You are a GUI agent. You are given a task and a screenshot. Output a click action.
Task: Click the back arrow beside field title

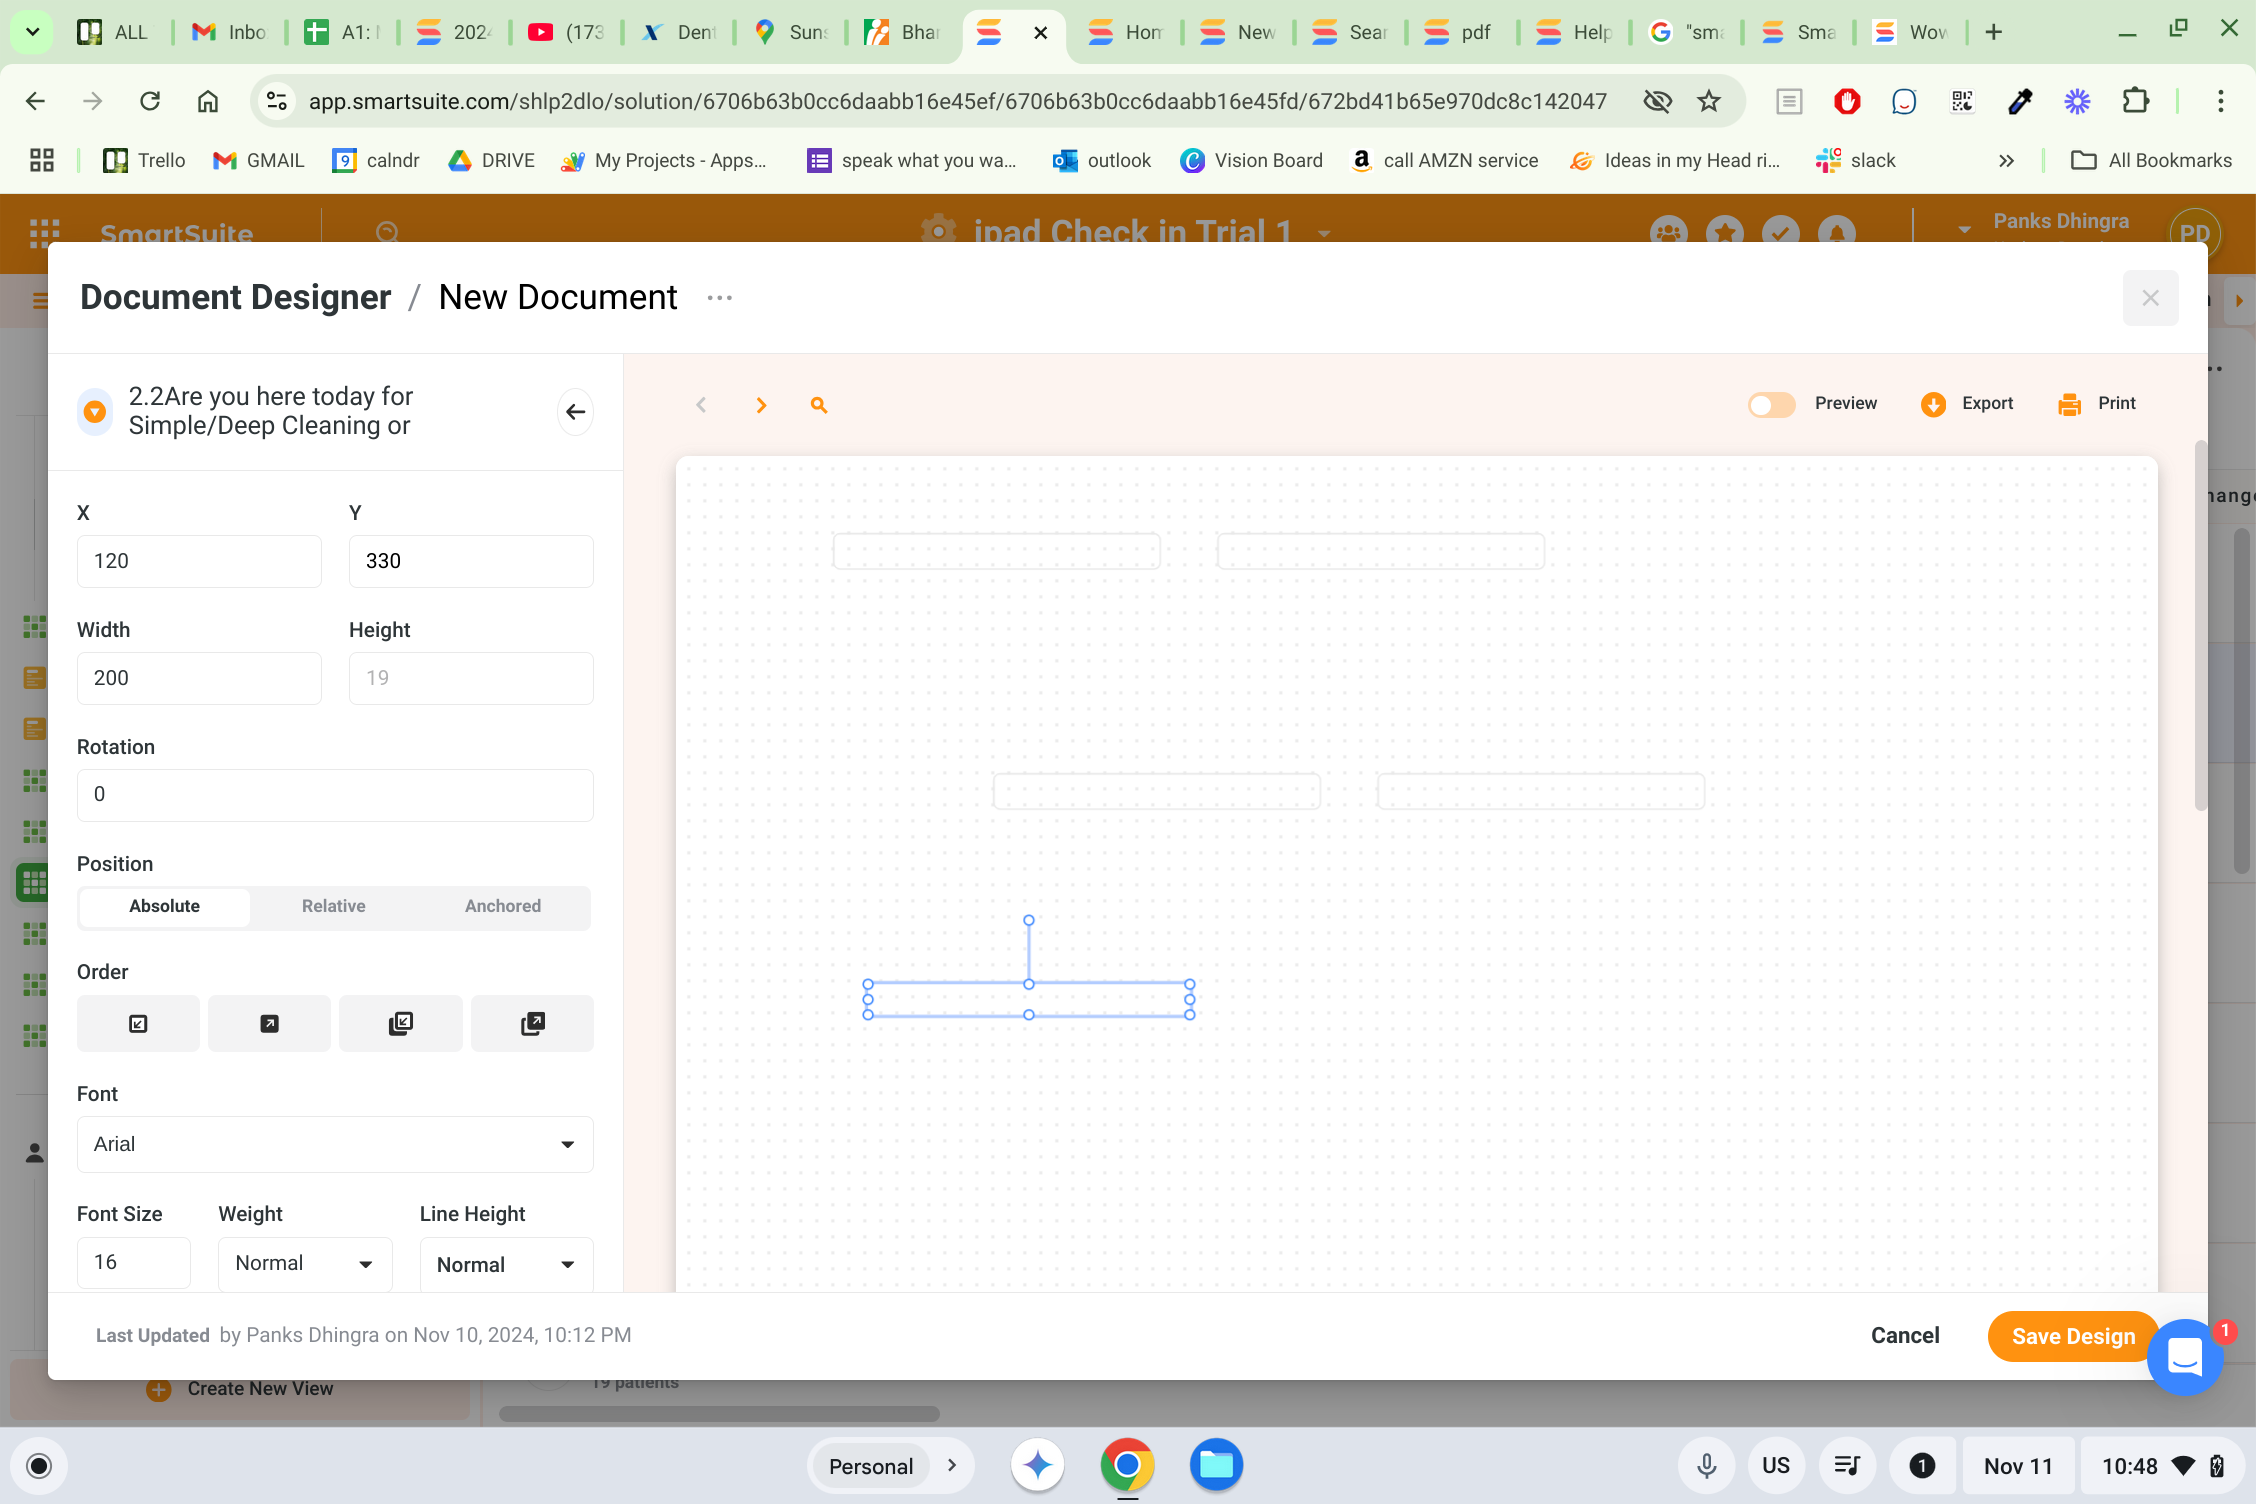(575, 411)
